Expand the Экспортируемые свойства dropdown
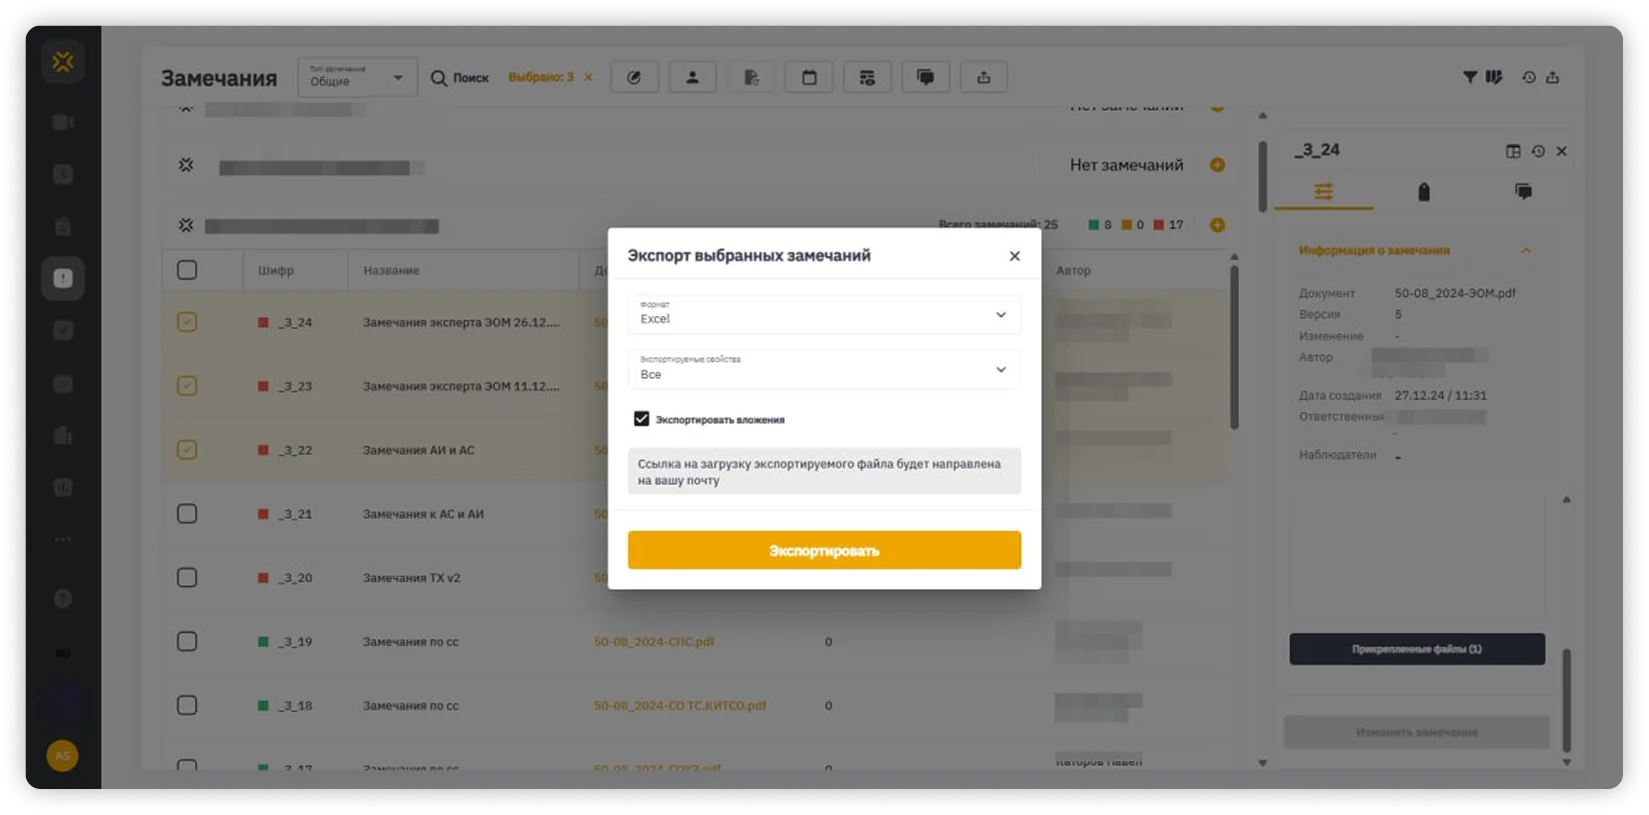Viewport: 1649px width, 815px height. (x=824, y=370)
